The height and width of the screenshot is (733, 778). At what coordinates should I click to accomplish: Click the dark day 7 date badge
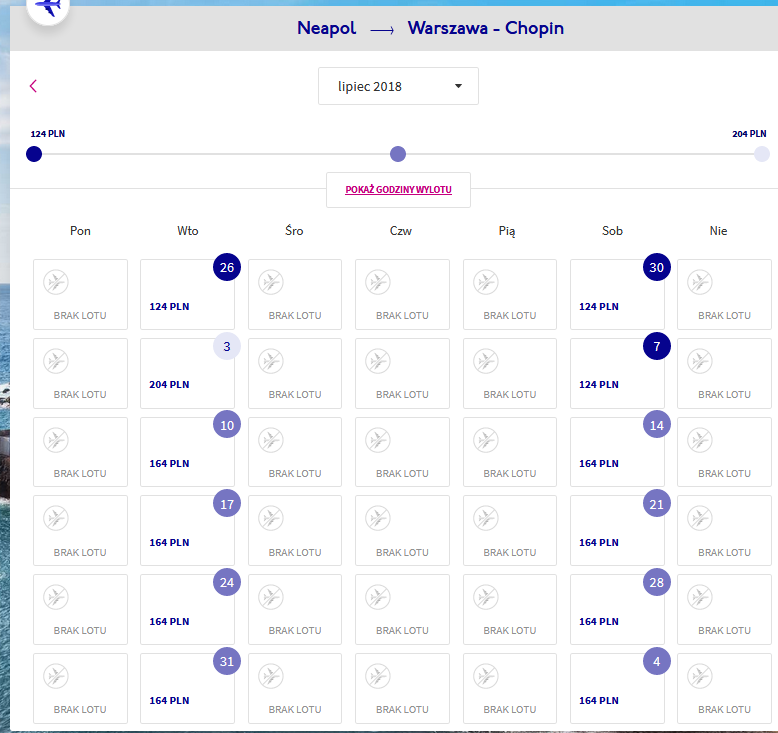(656, 346)
